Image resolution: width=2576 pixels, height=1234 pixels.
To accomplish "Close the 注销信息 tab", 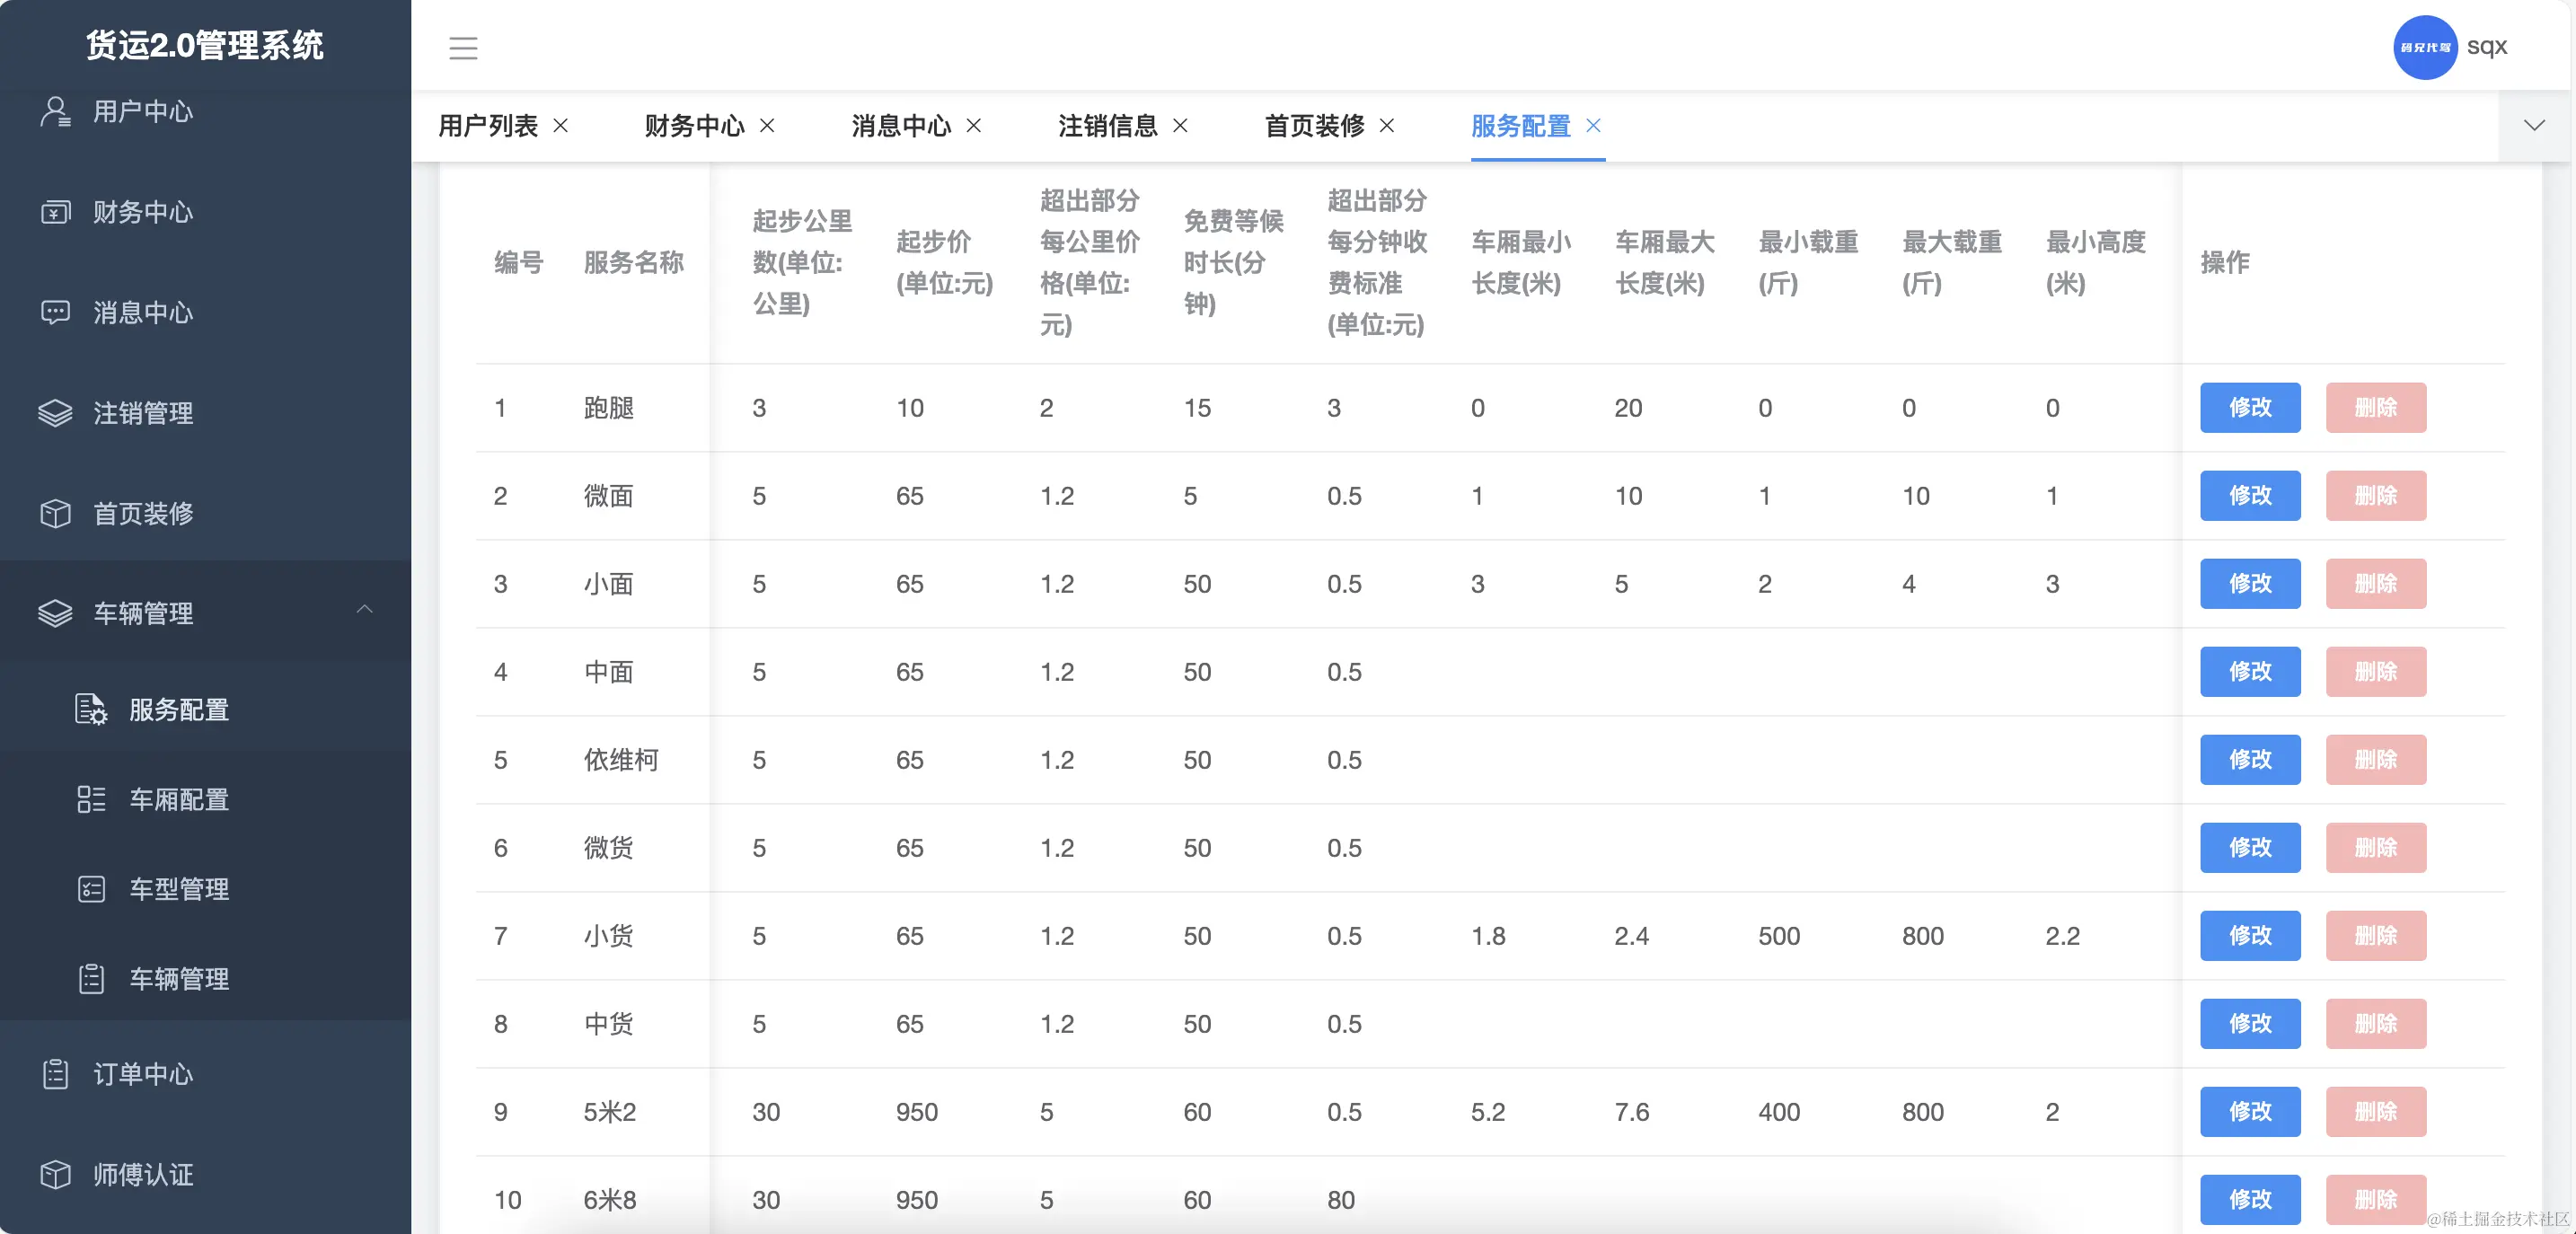I will [1181, 126].
